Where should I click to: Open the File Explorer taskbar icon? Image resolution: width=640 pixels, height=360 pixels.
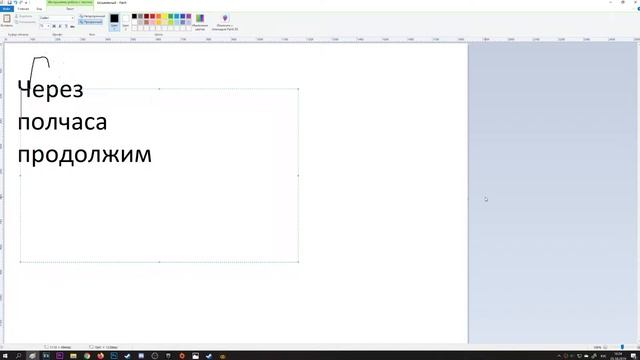point(73,356)
